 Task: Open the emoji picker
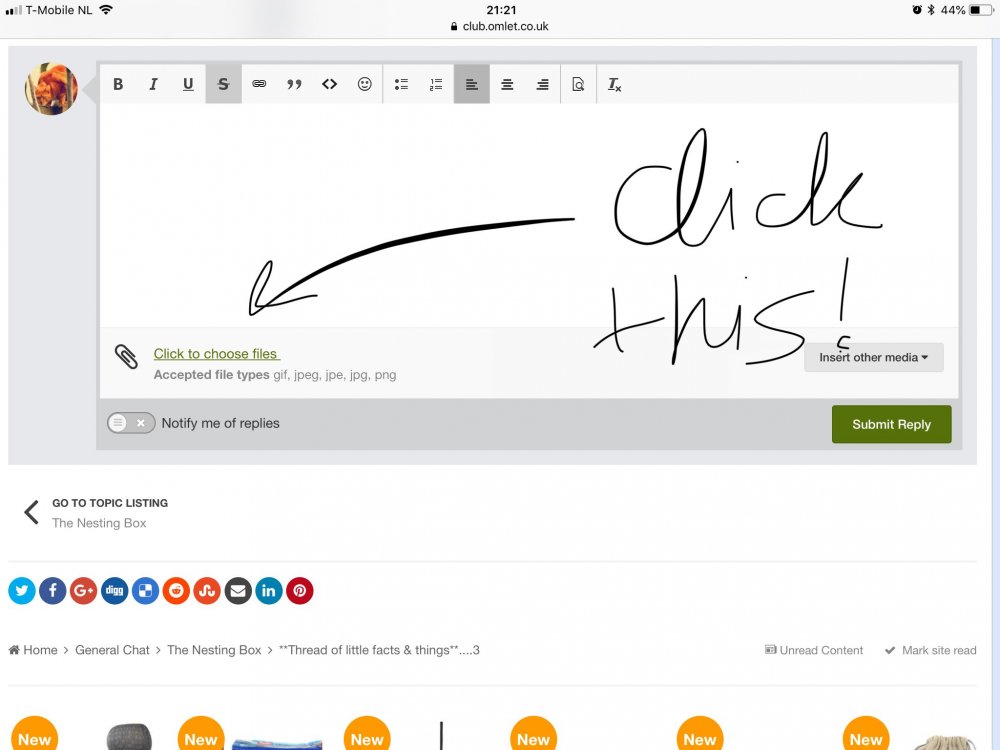365,85
